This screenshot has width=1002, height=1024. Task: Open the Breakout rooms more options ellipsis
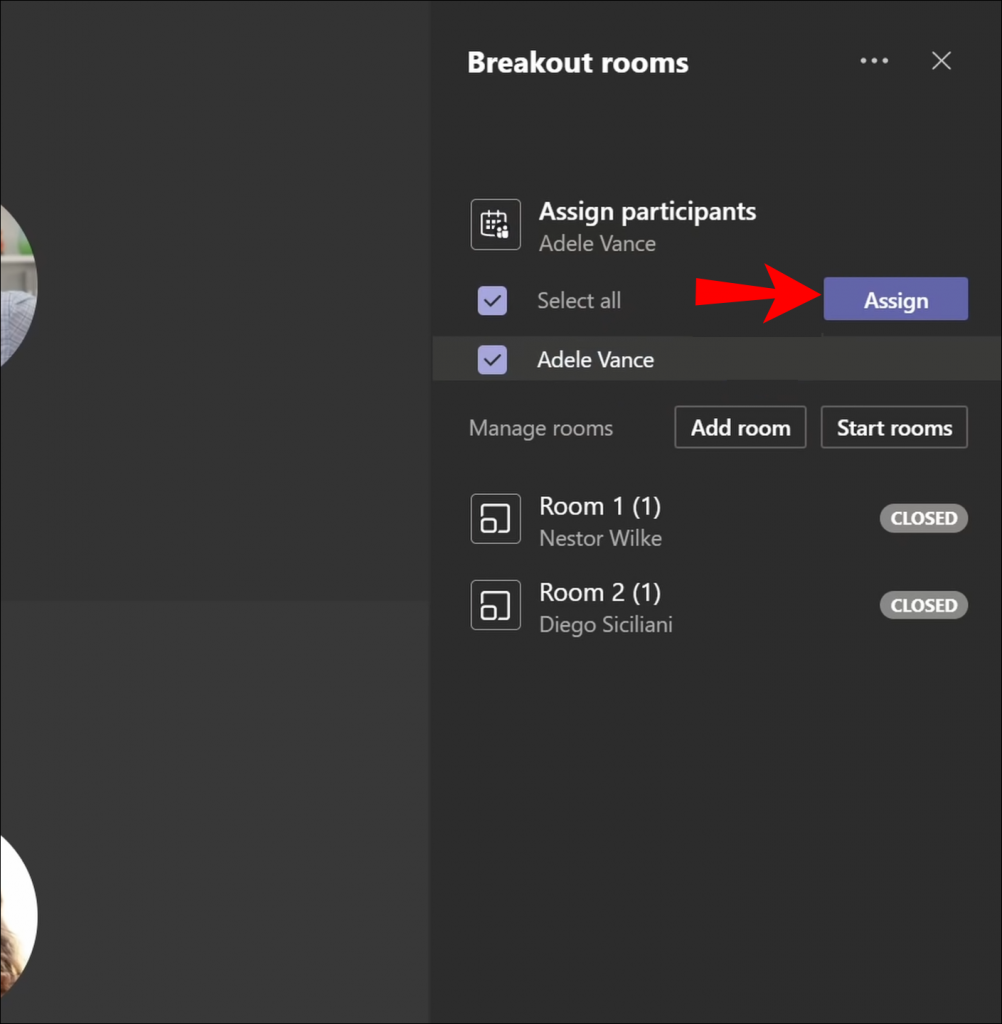coord(874,61)
